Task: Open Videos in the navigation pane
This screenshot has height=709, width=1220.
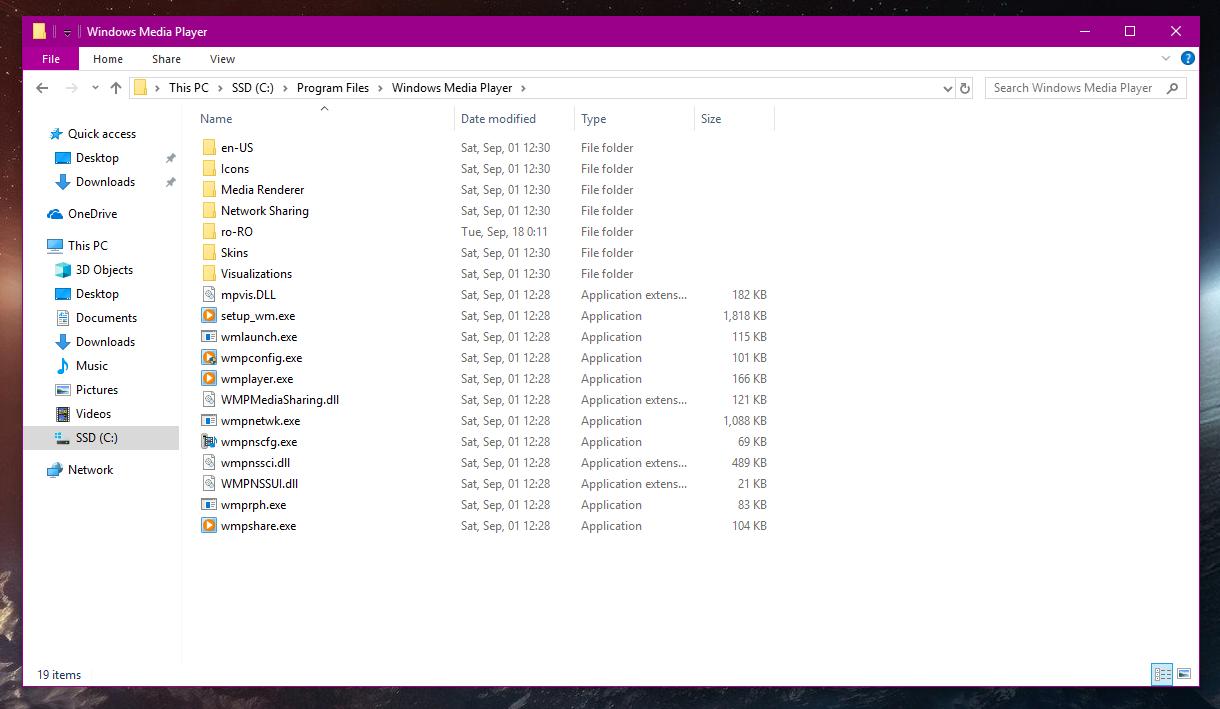Action: tap(93, 414)
